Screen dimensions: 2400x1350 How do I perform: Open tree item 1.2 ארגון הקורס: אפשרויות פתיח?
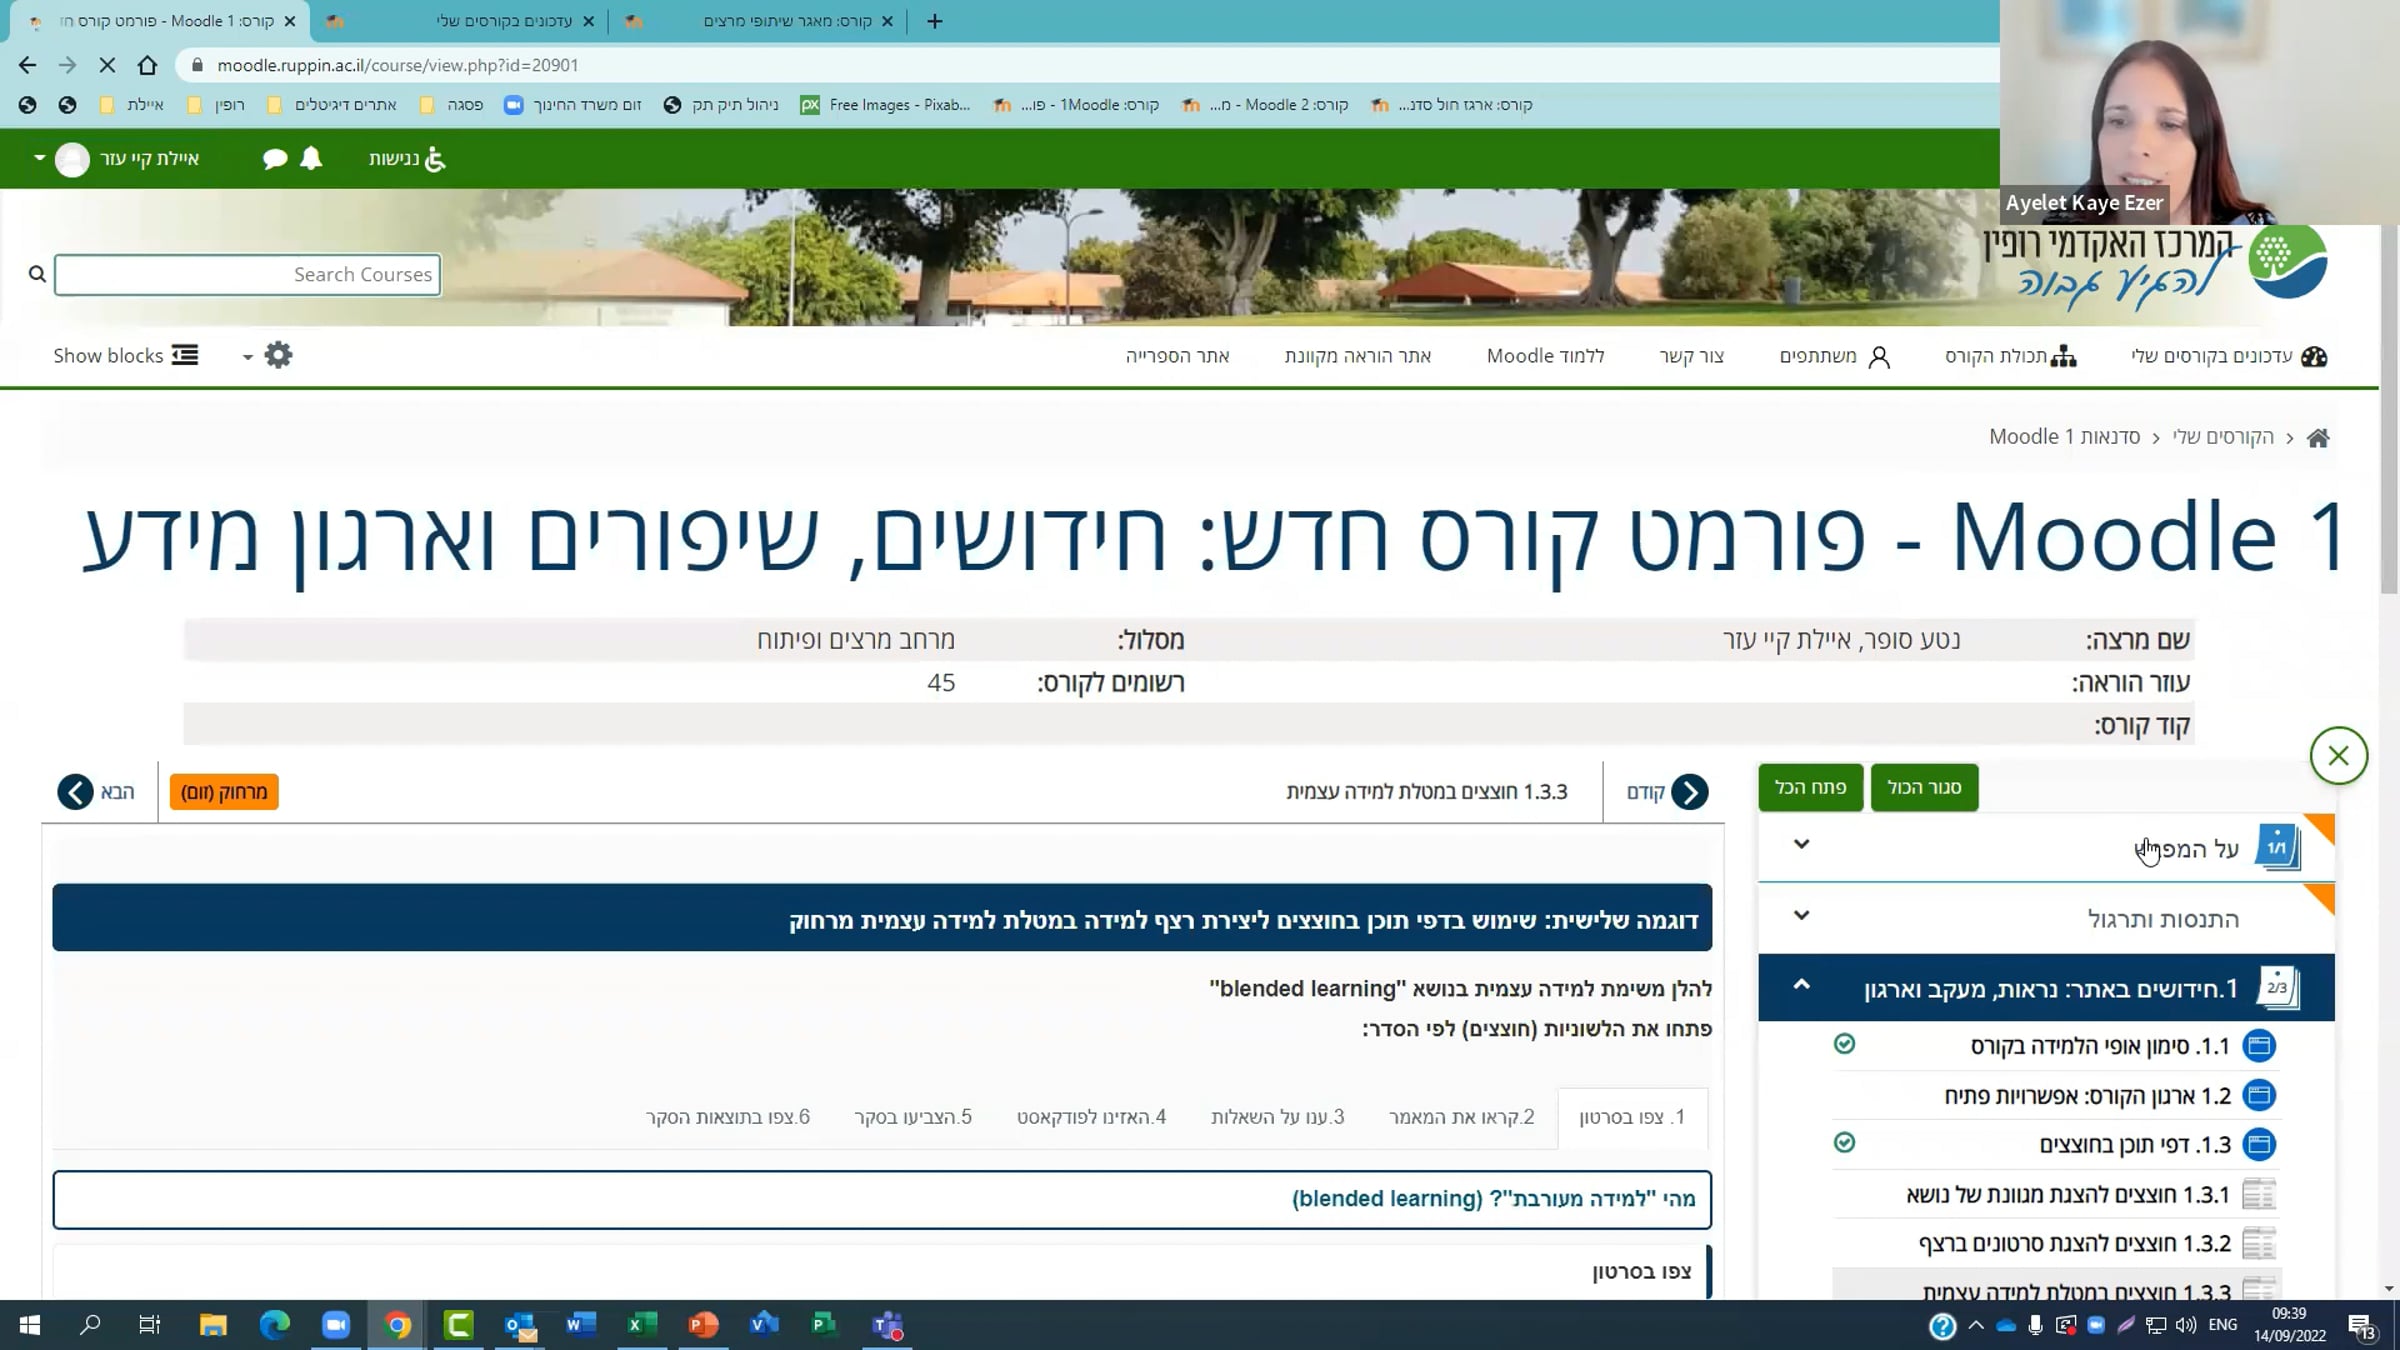pos(2087,1095)
